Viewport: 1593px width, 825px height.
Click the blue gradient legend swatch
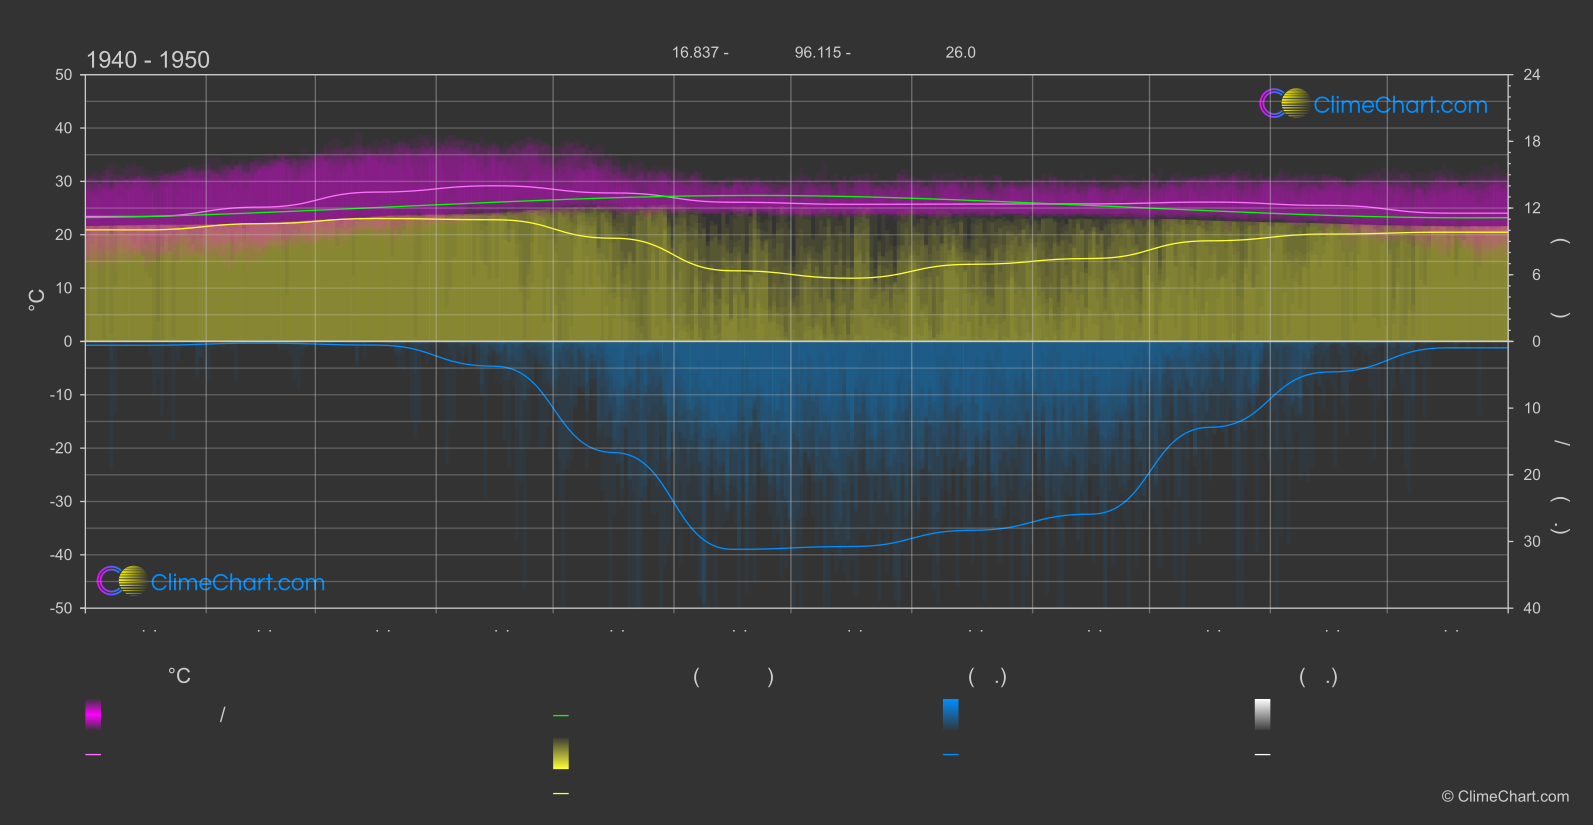(951, 714)
